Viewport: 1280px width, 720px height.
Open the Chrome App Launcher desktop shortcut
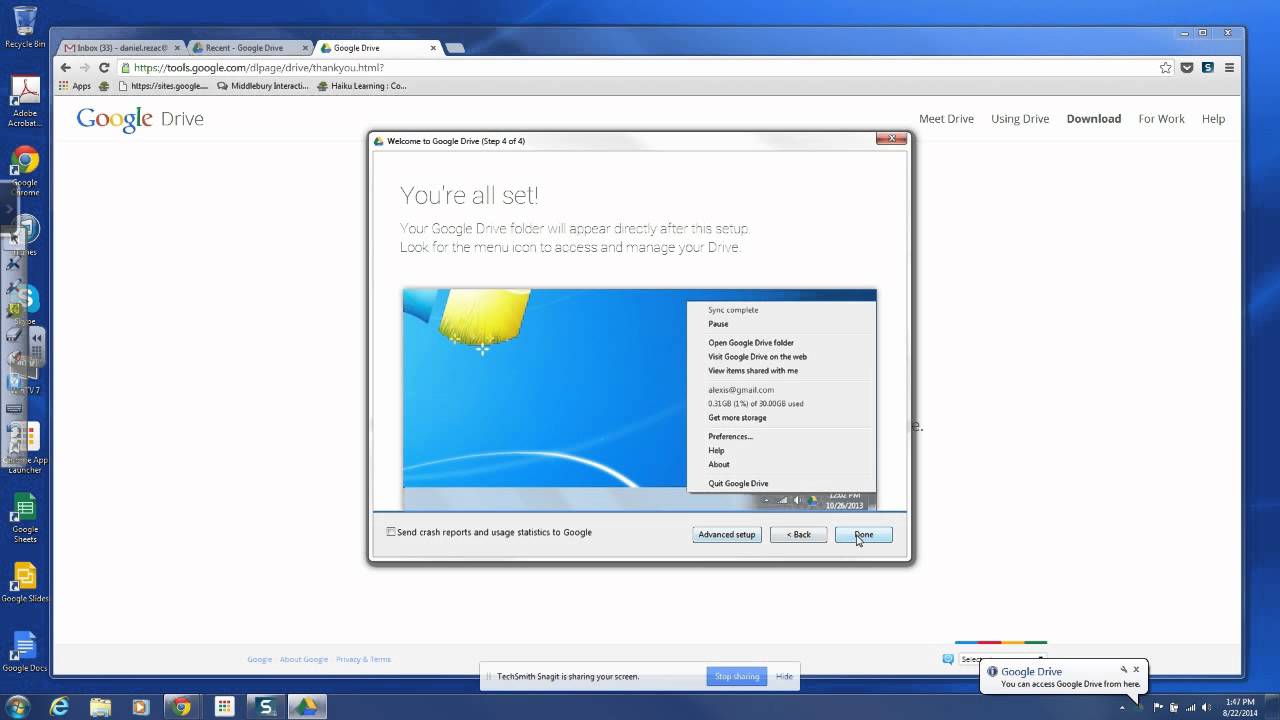pyautogui.click(x=25, y=448)
